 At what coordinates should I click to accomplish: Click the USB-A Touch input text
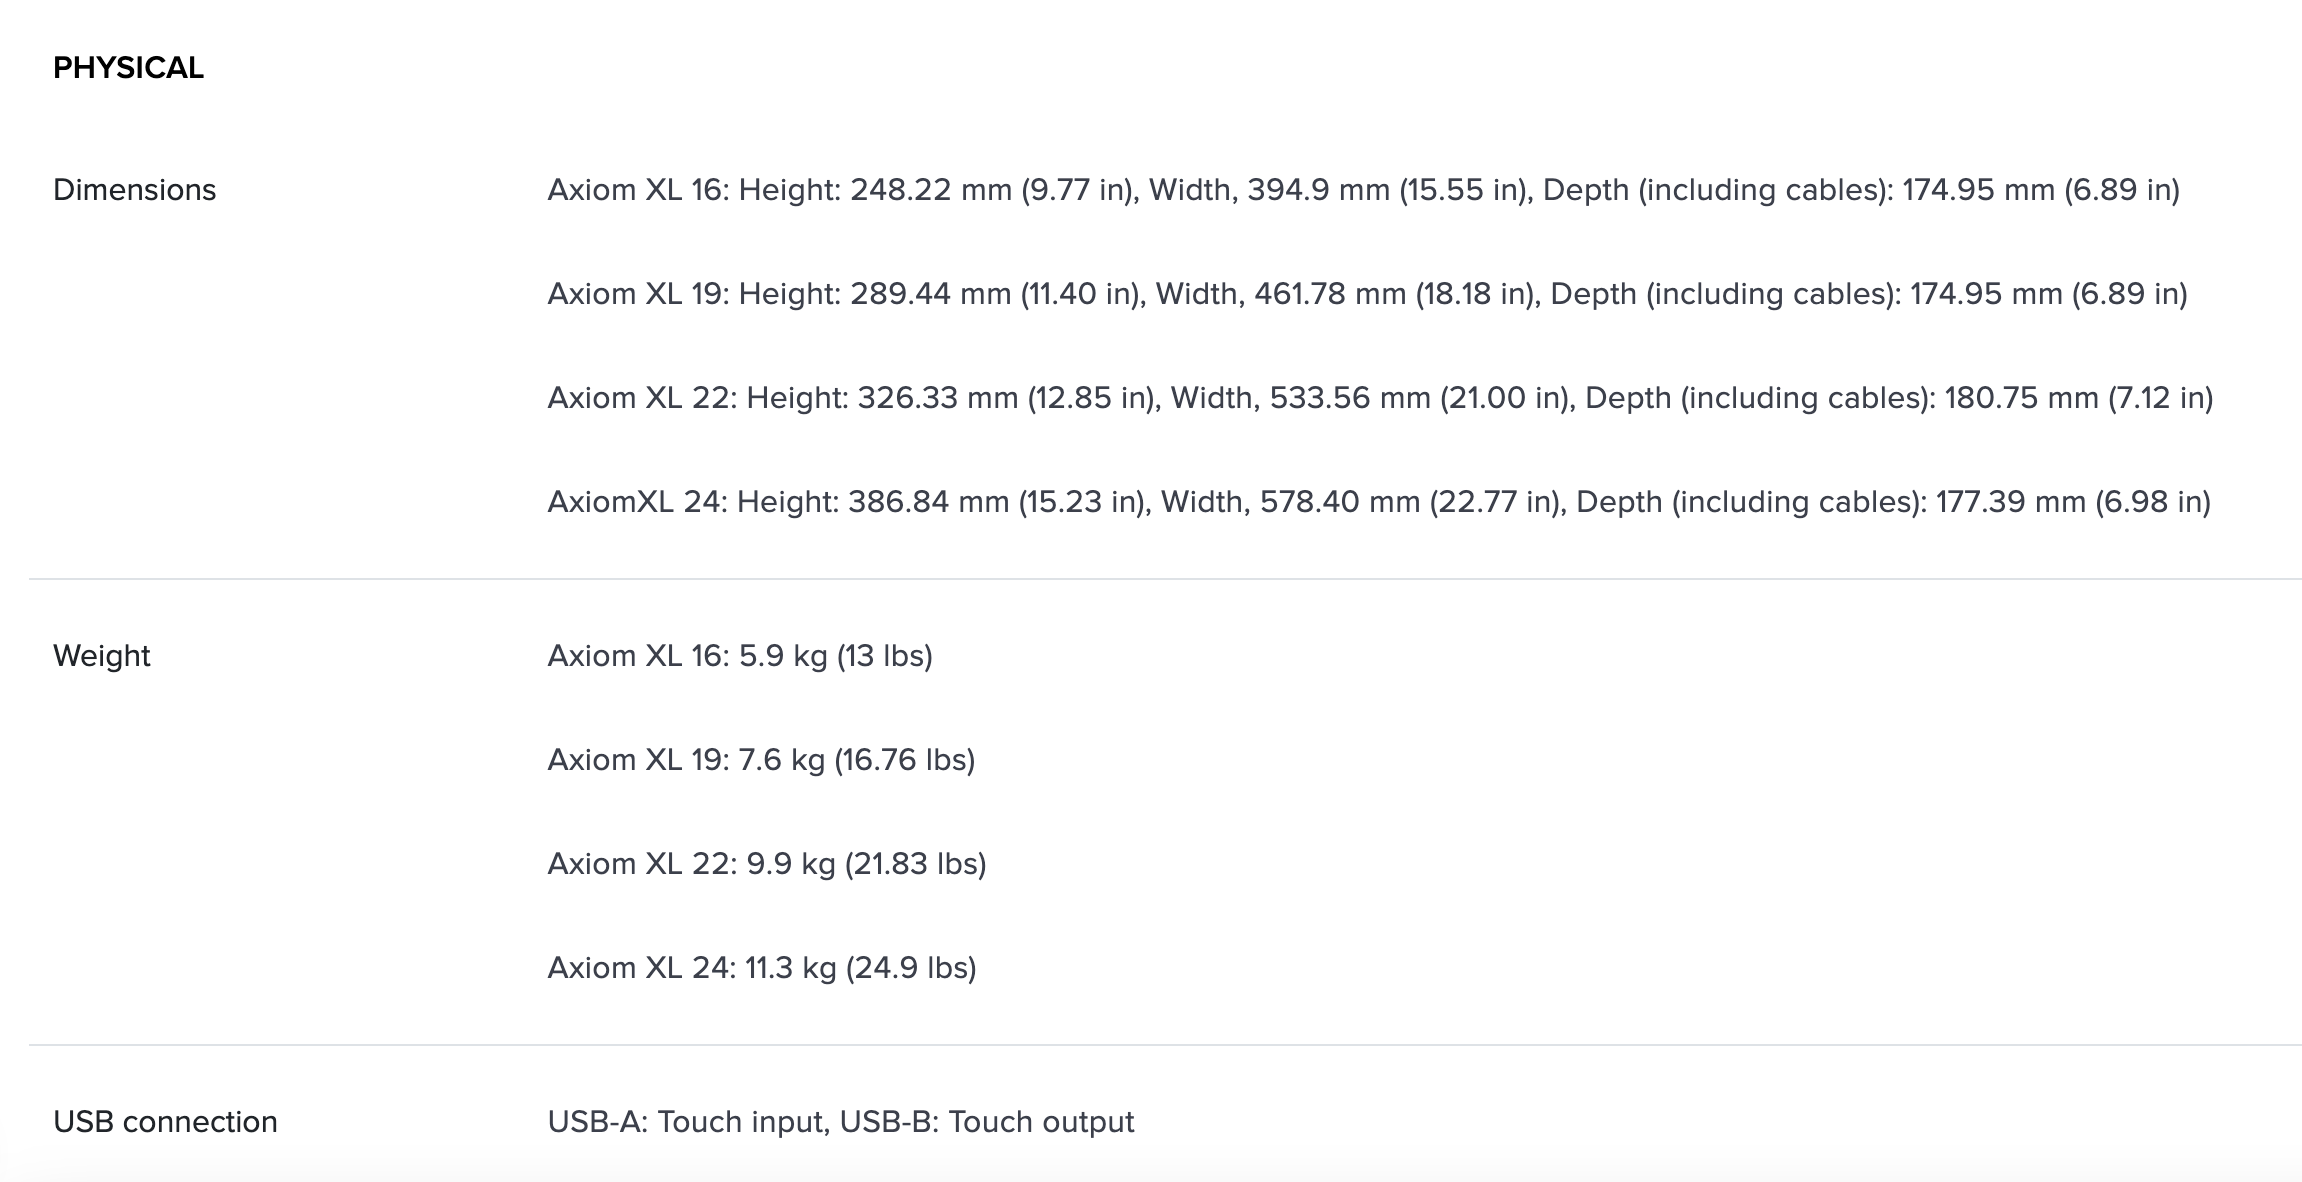tap(688, 1122)
